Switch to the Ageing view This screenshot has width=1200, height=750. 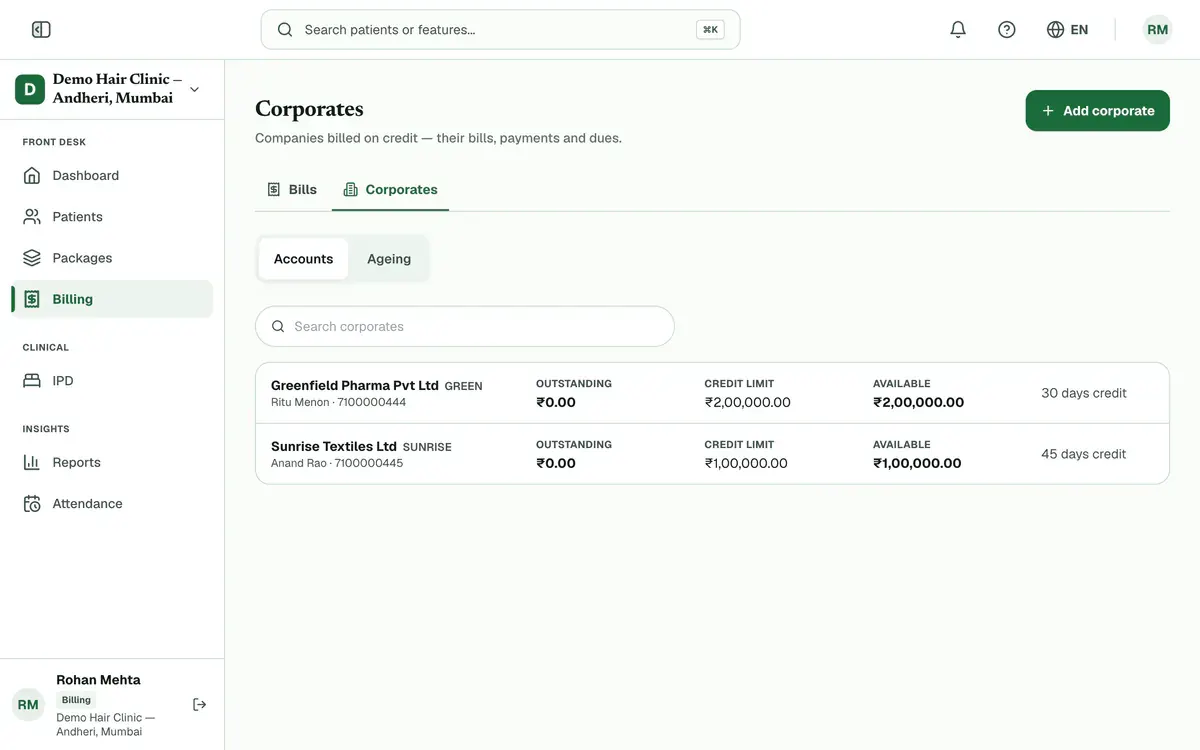pyautogui.click(x=389, y=259)
